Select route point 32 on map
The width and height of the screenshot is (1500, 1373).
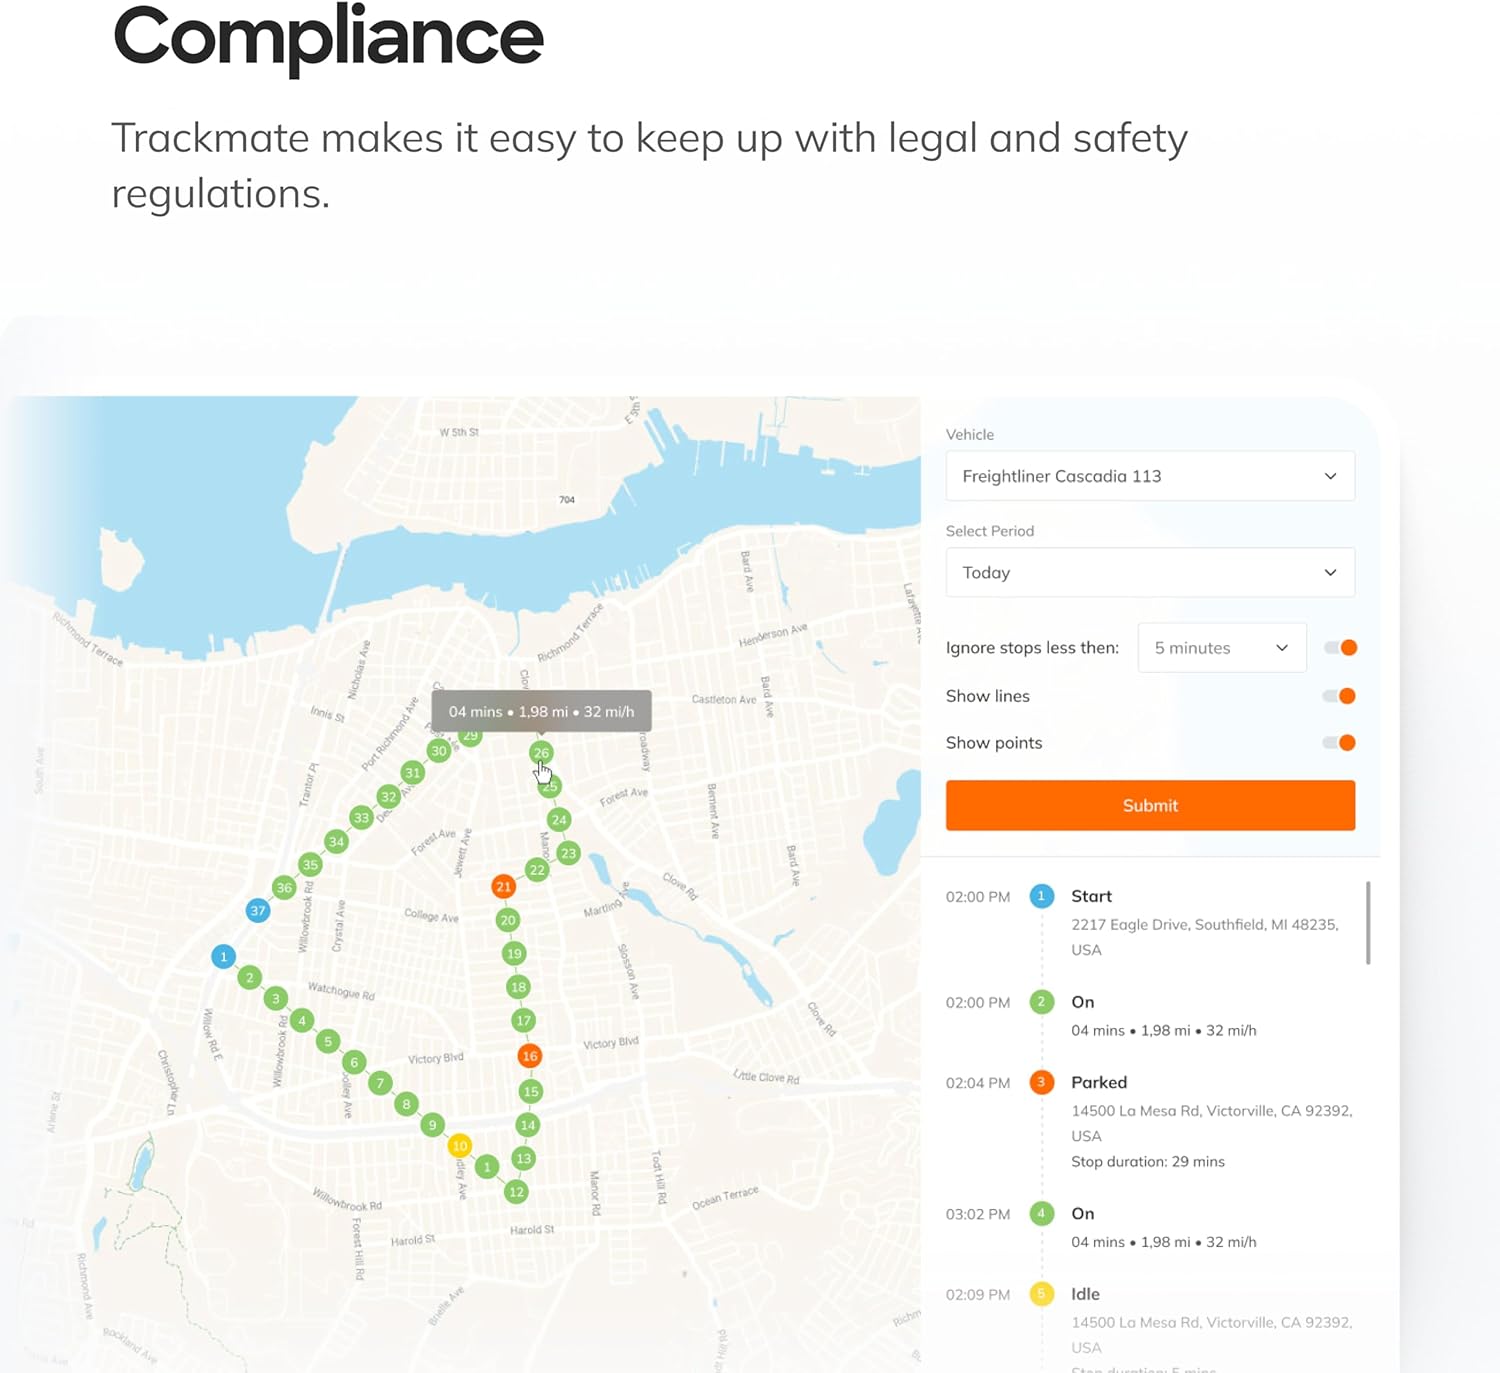[388, 797]
